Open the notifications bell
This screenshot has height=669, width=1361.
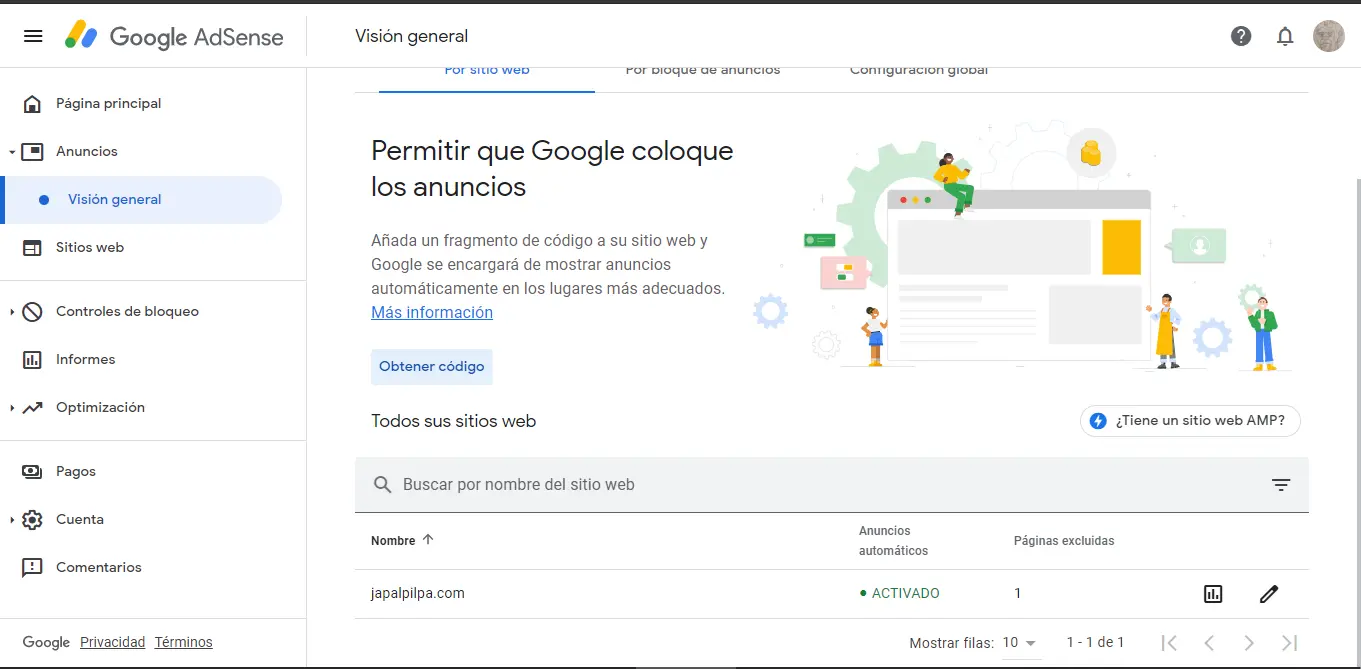[1285, 36]
